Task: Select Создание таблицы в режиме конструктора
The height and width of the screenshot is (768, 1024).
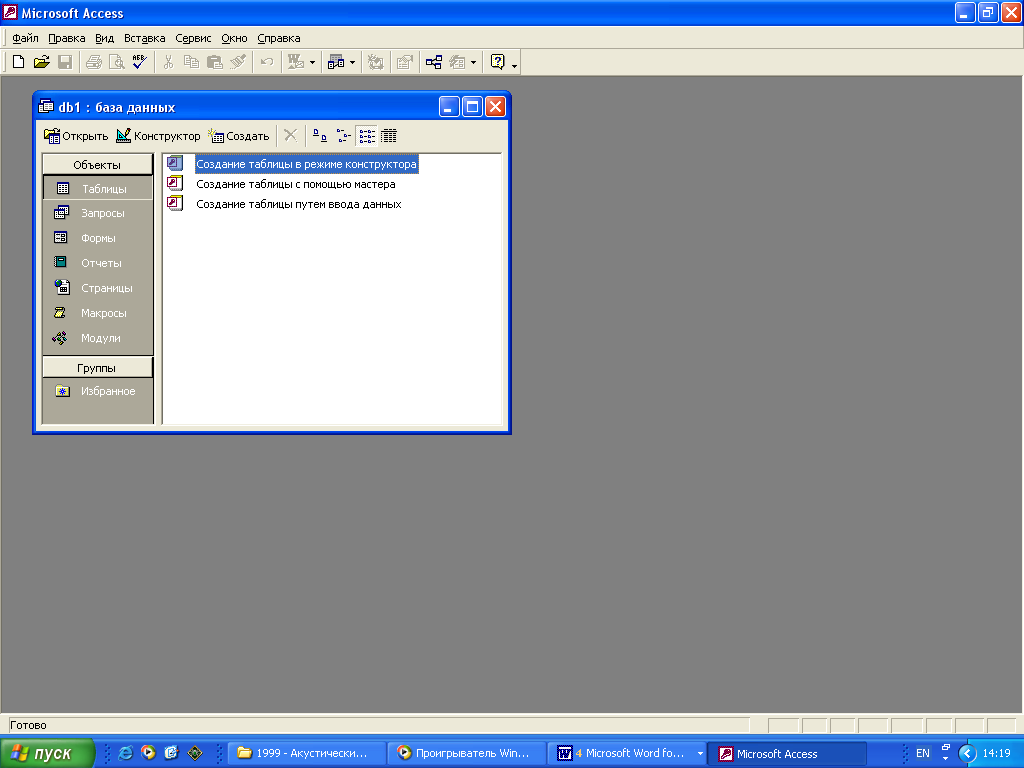Action: (x=306, y=164)
